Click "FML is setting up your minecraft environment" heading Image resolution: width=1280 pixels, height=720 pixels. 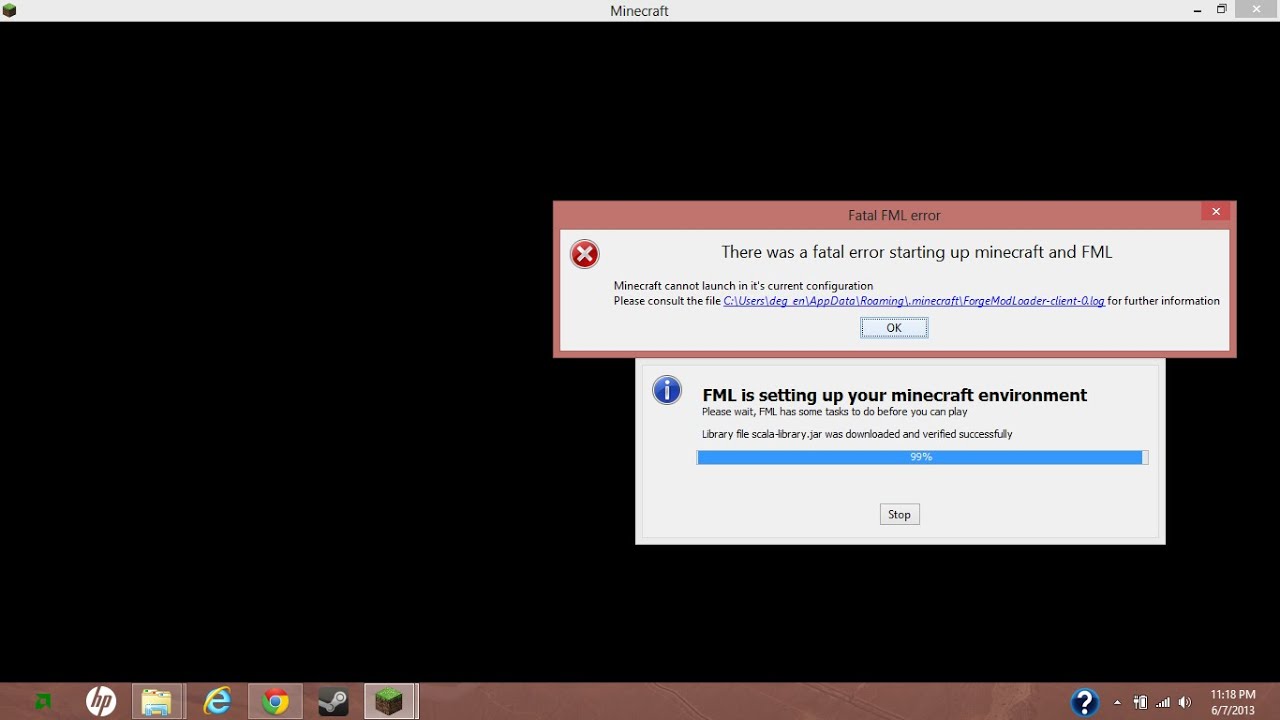[894, 395]
